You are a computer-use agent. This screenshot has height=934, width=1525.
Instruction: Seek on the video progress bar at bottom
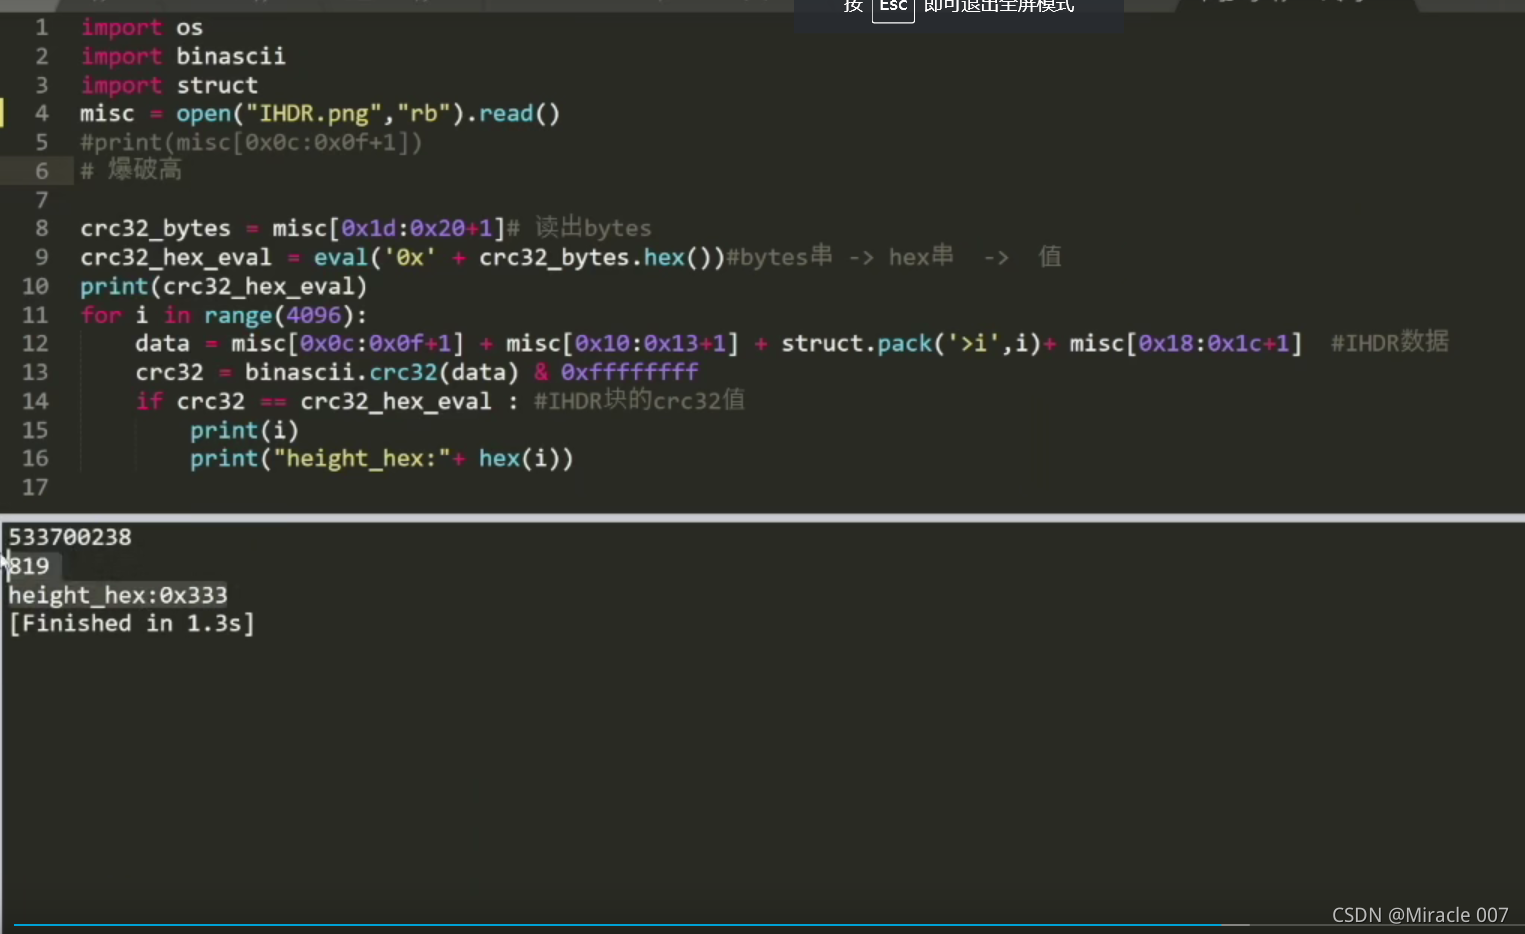(632, 925)
